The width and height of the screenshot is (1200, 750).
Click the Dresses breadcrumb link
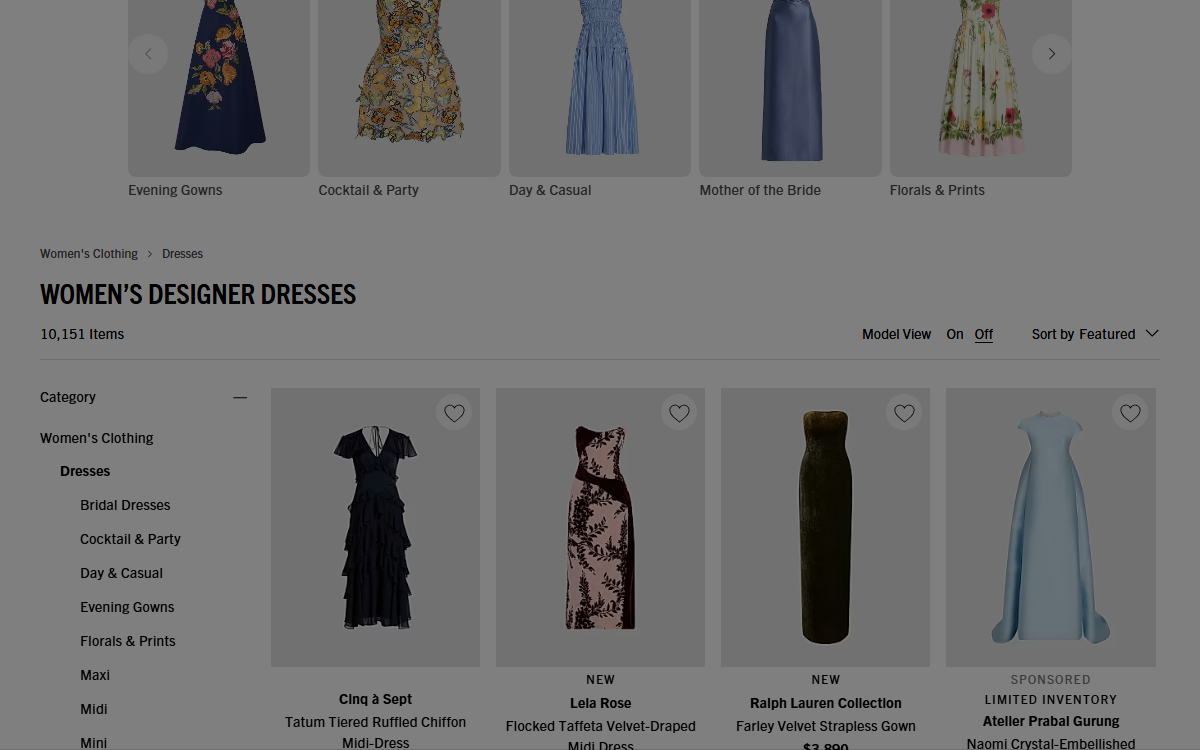[x=182, y=254]
